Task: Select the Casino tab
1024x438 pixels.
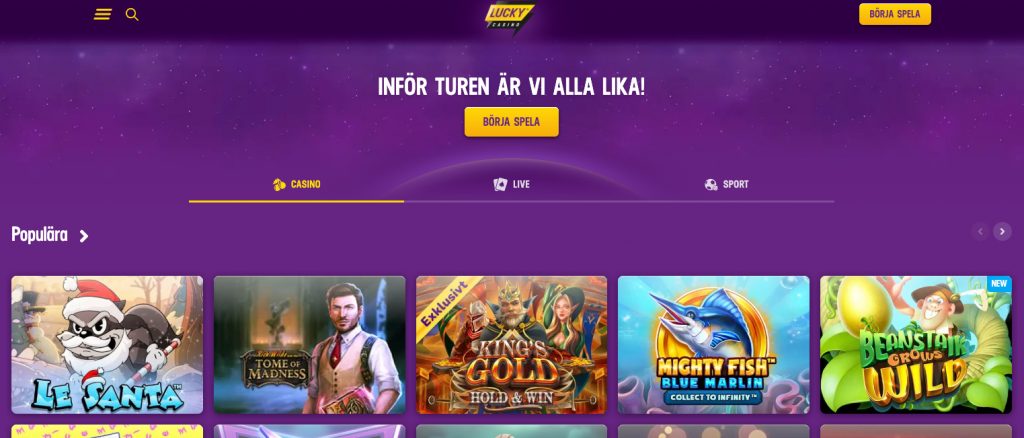Action: click(x=296, y=185)
